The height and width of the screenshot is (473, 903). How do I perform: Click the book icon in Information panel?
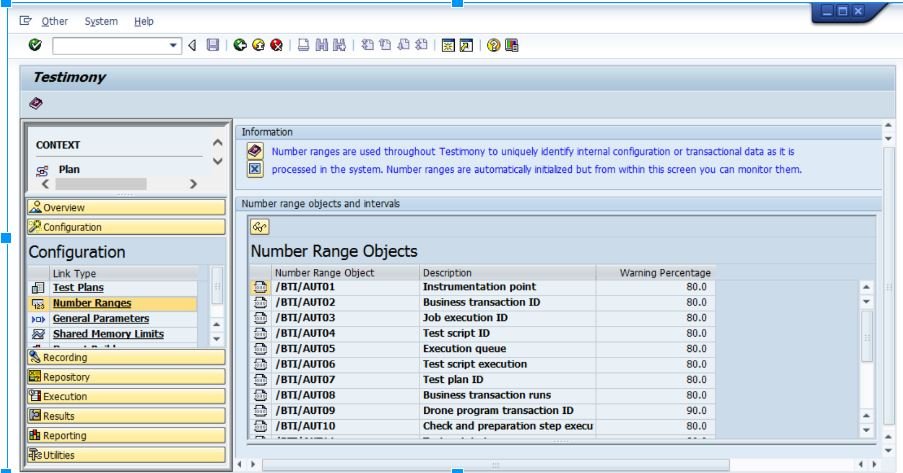(x=255, y=151)
